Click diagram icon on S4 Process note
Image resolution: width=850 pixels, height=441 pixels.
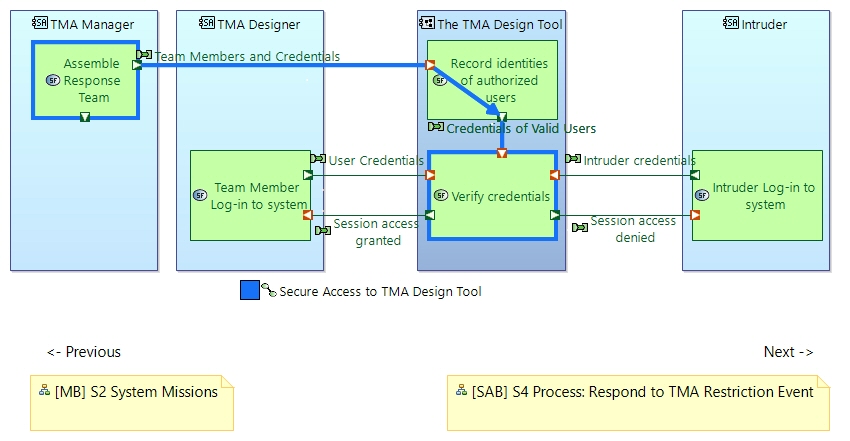(x=461, y=390)
